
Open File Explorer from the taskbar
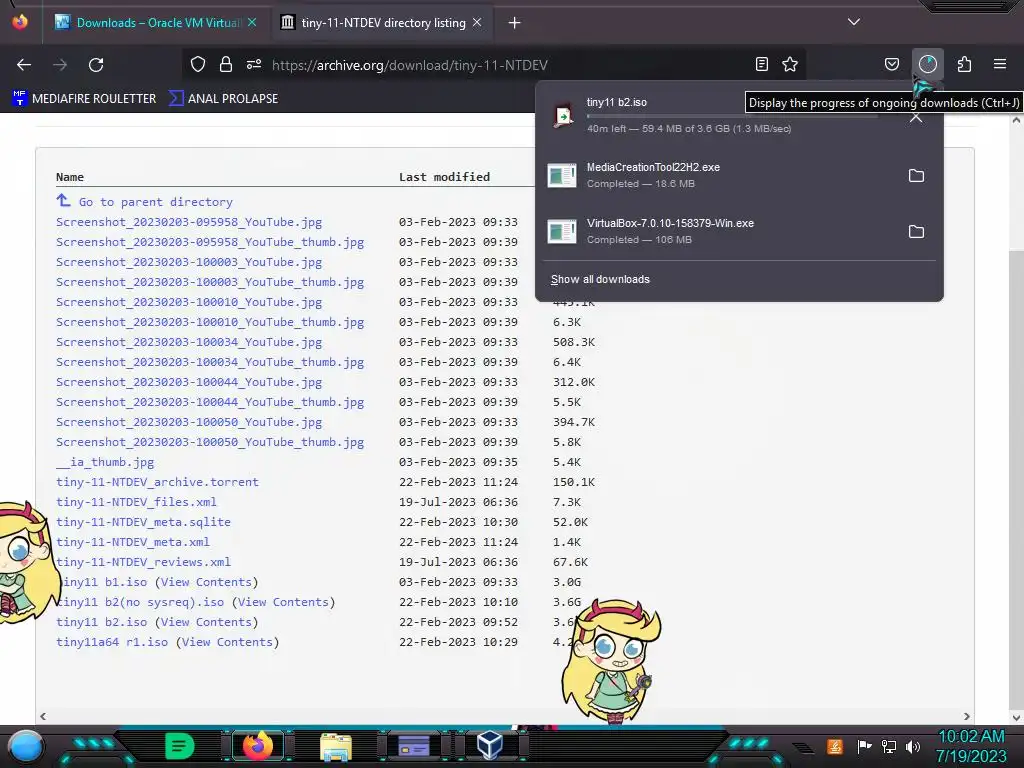point(336,746)
